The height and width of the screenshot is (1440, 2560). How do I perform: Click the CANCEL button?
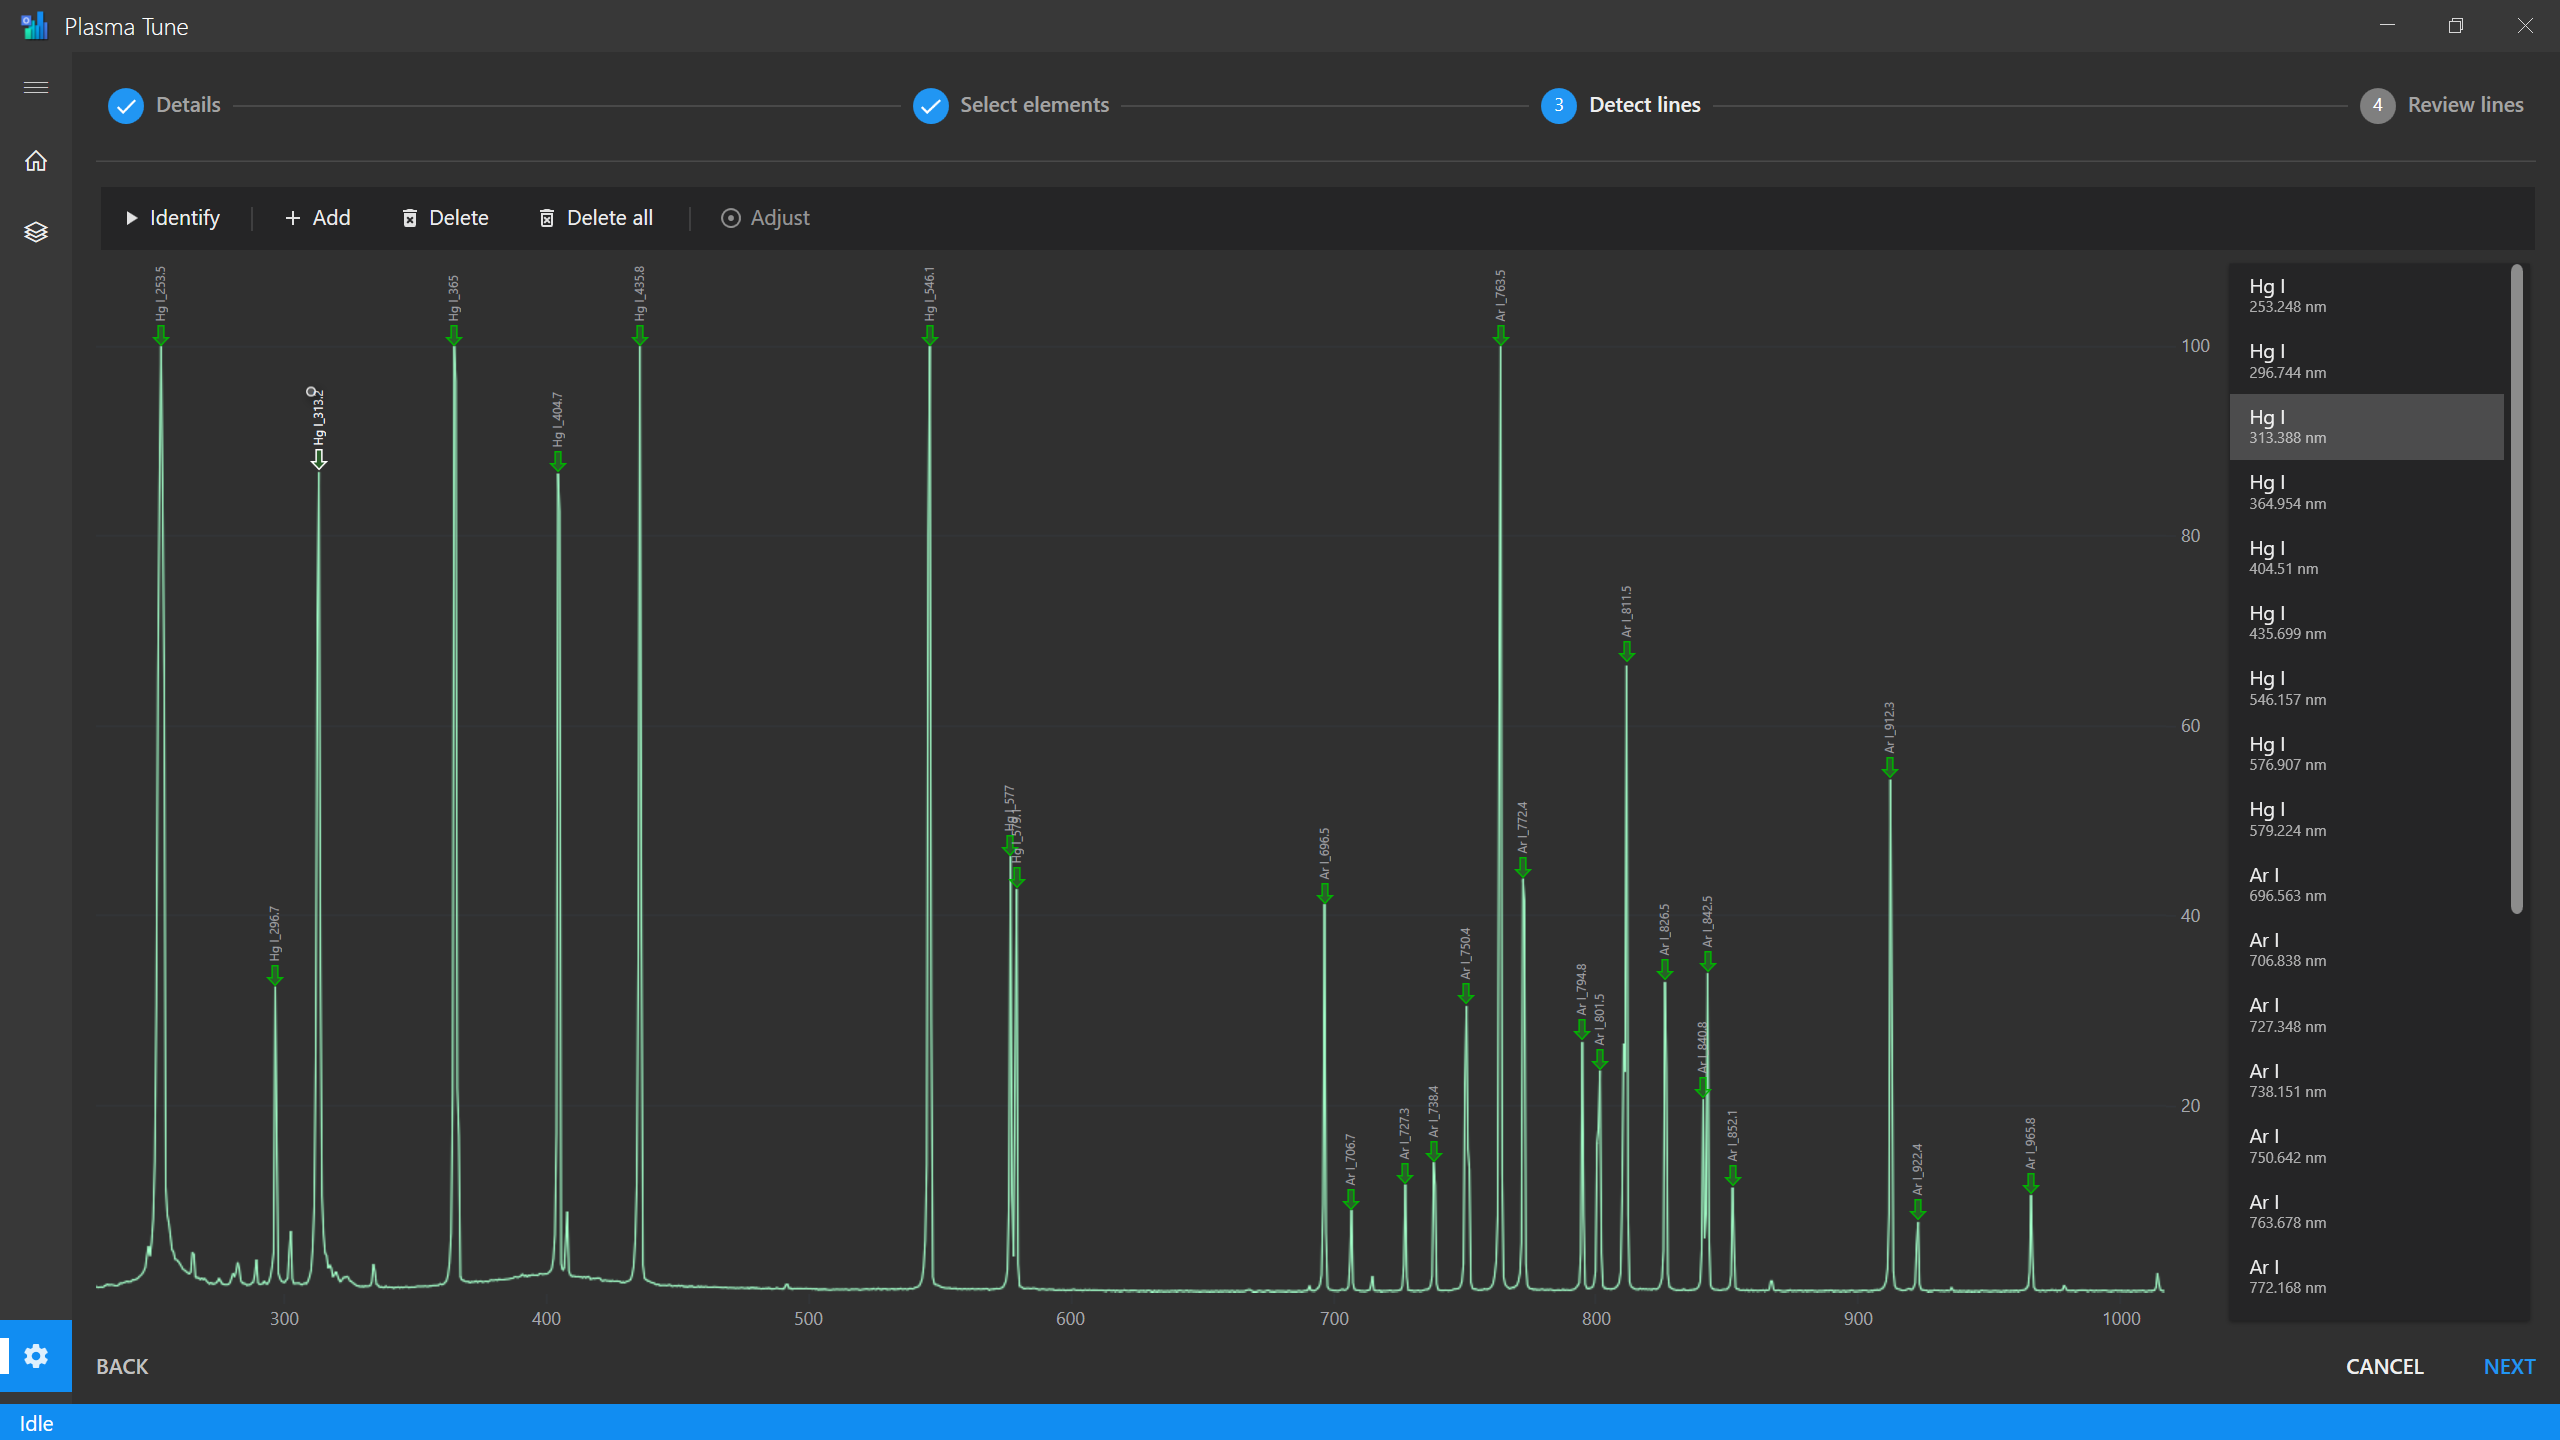2385,1366
